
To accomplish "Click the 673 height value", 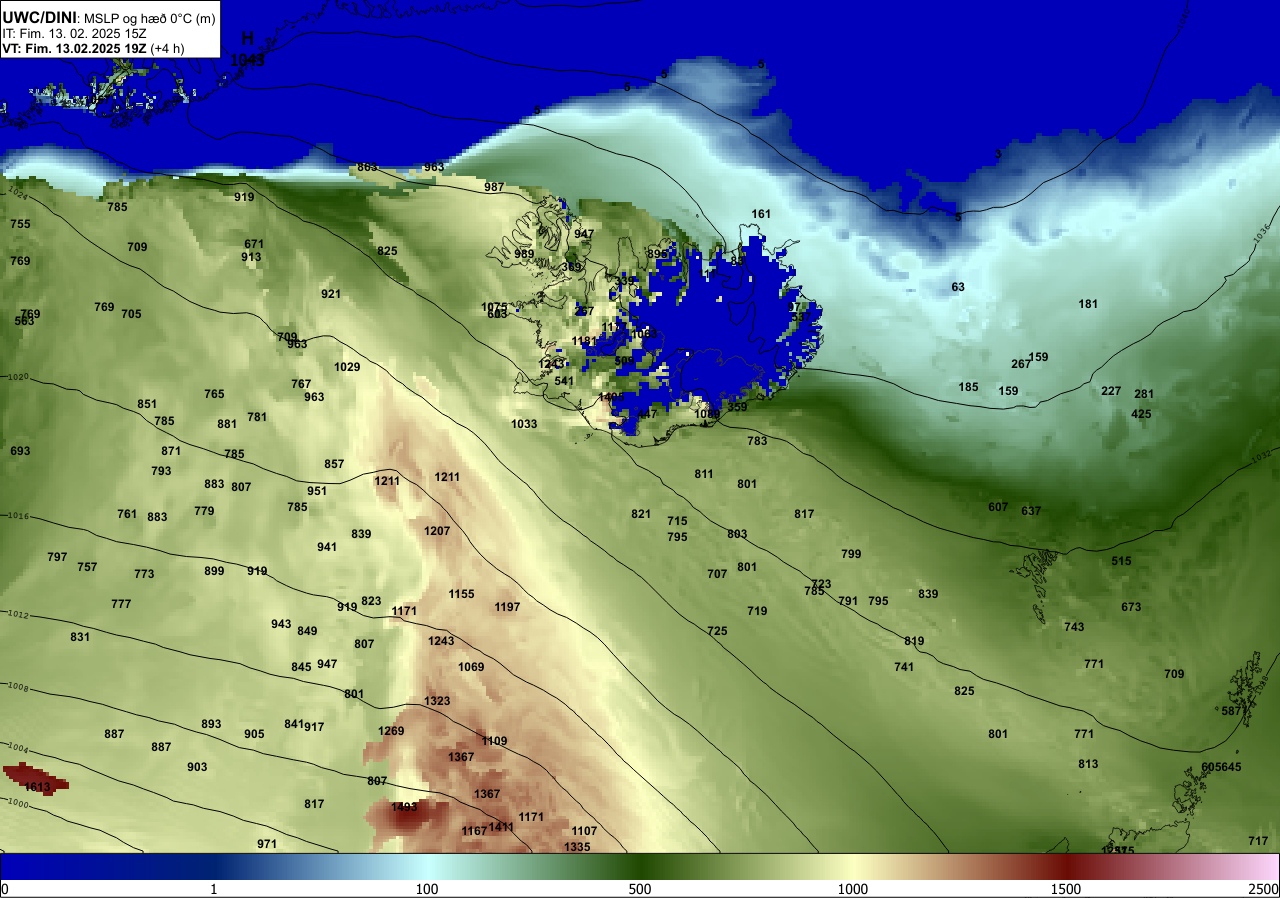I will click(x=1131, y=607).
